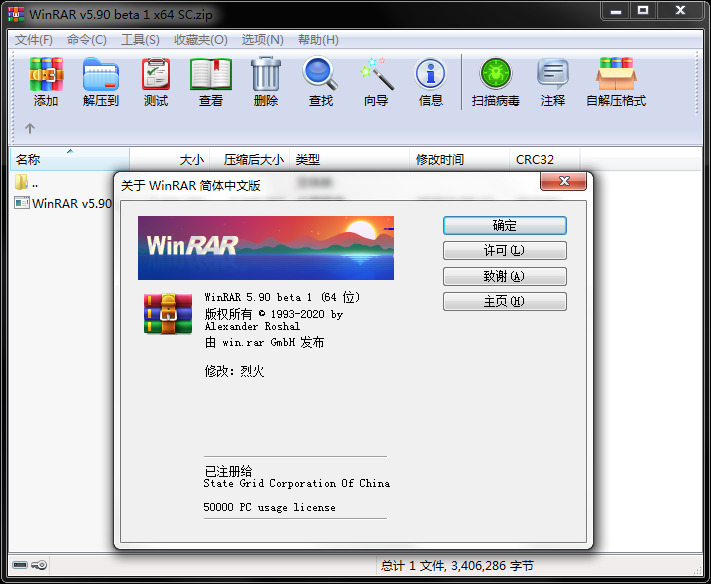Click the 致谢(A) acknowledgements button
Image resolution: width=711 pixels, height=584 pixels.
505,276
